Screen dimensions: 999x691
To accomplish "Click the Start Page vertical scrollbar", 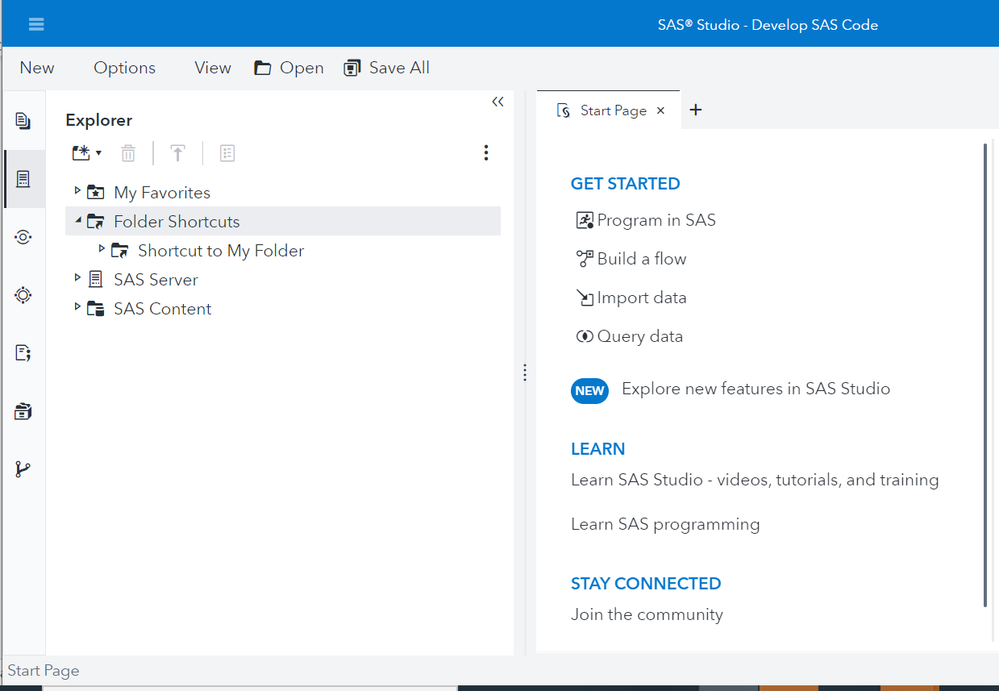I will click(x=986, y=375).
